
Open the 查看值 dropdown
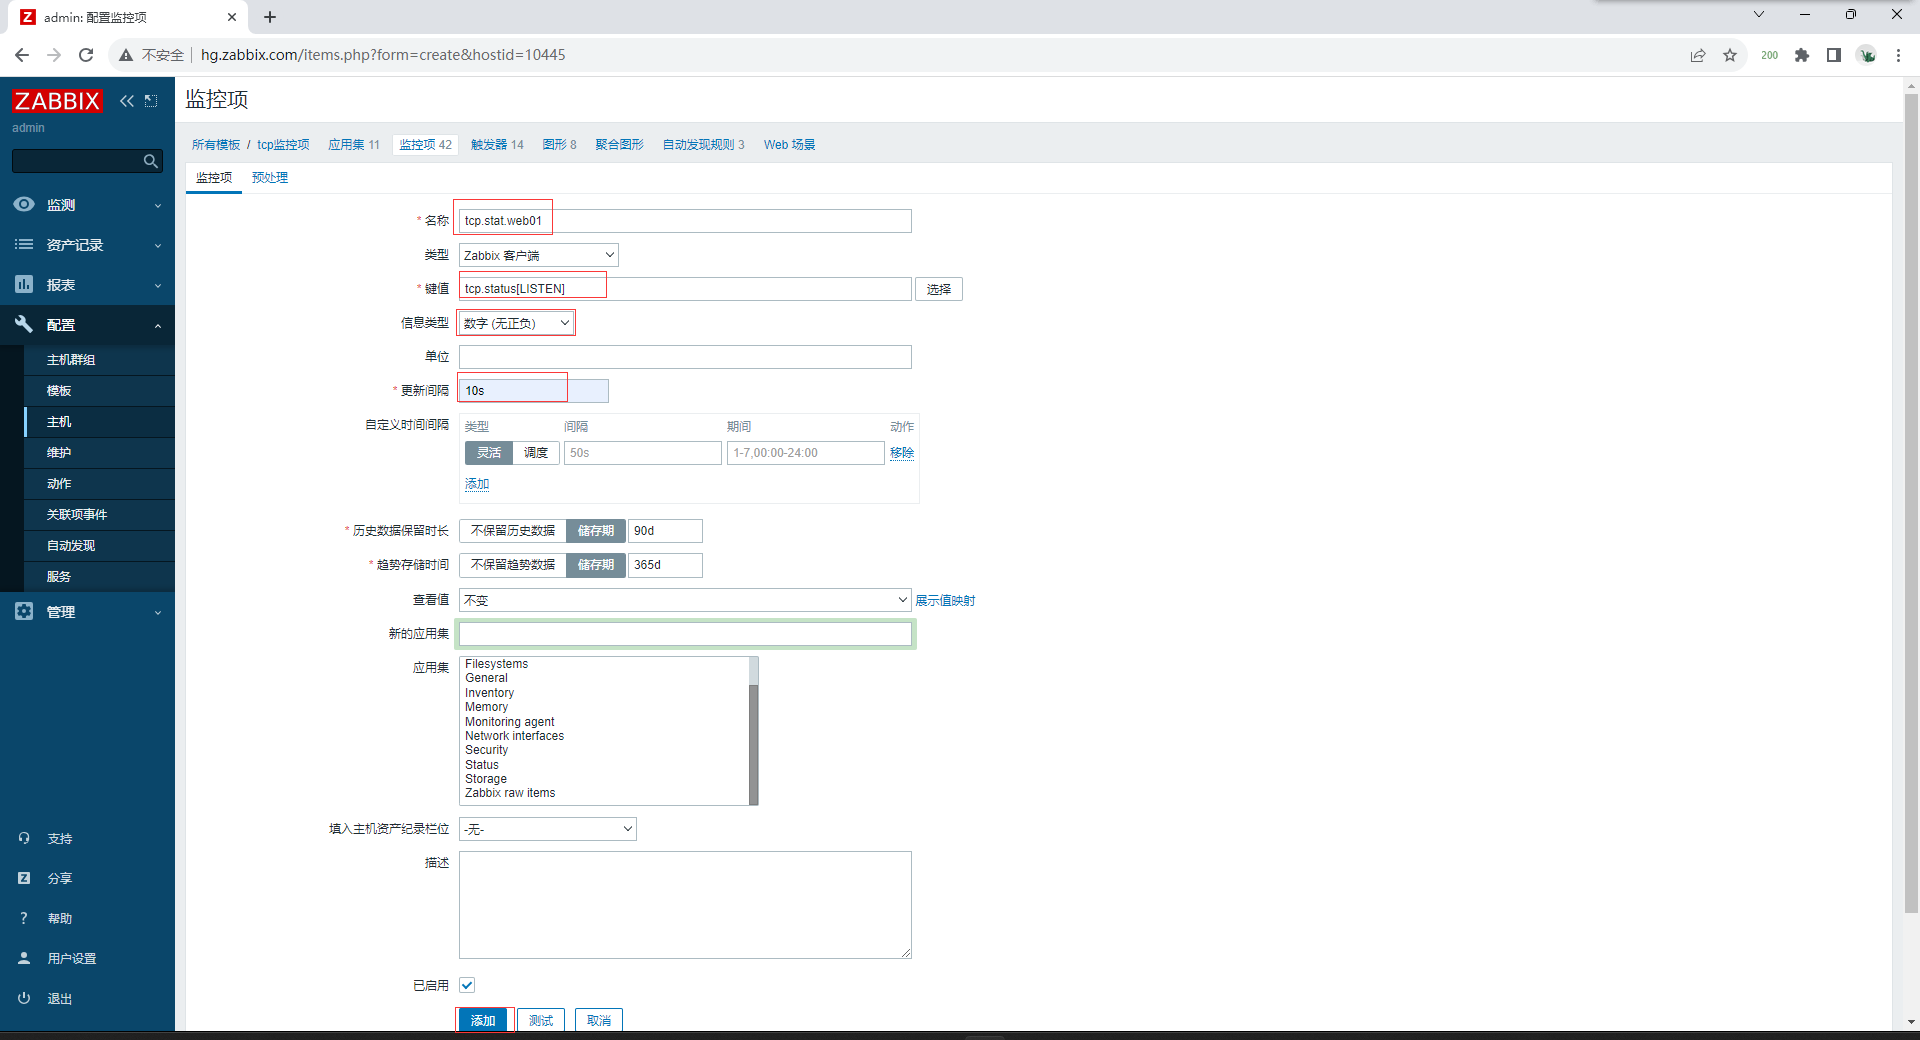pyautogui.click(x=685, y=600)
